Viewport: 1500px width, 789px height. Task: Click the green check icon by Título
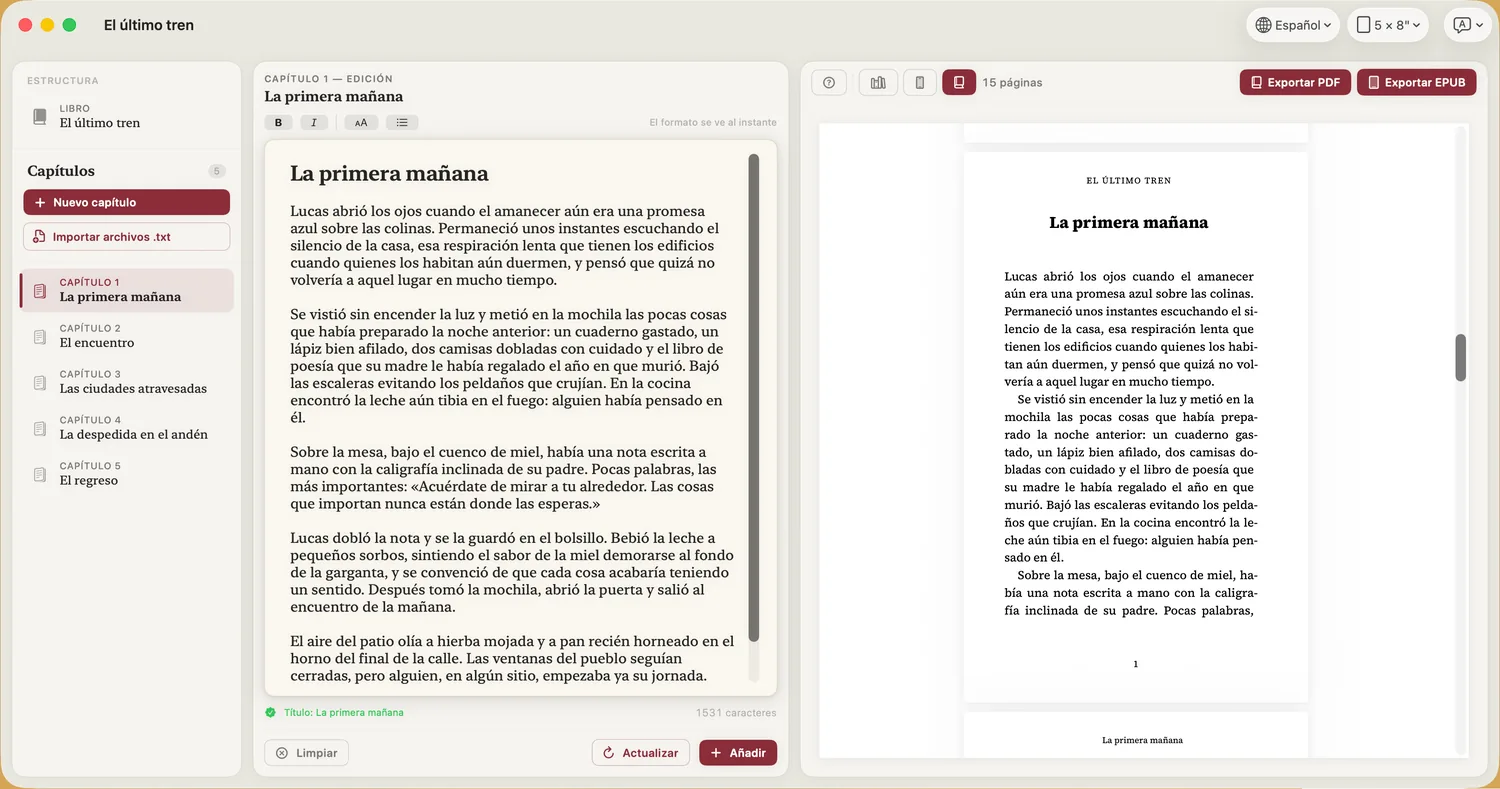pyautogui.click(x=270, y=713)
